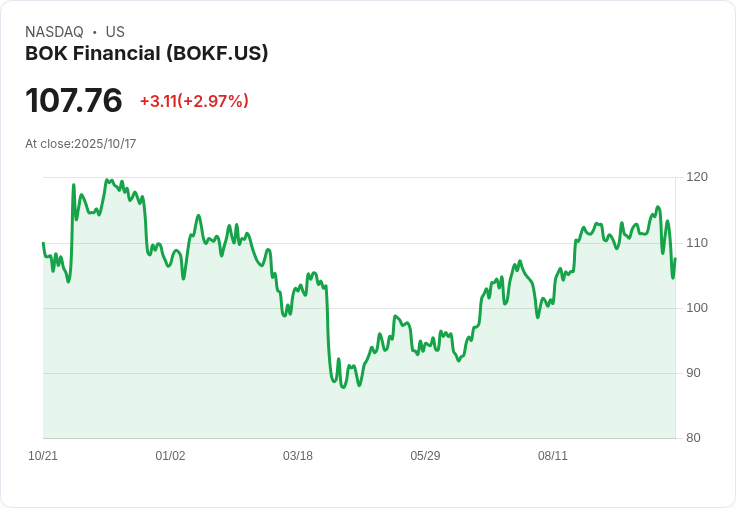This screenshot has width=736, height=508.
Task: Click the 80 price axis label
Action: pyautogui.click(x=693, y=438)
